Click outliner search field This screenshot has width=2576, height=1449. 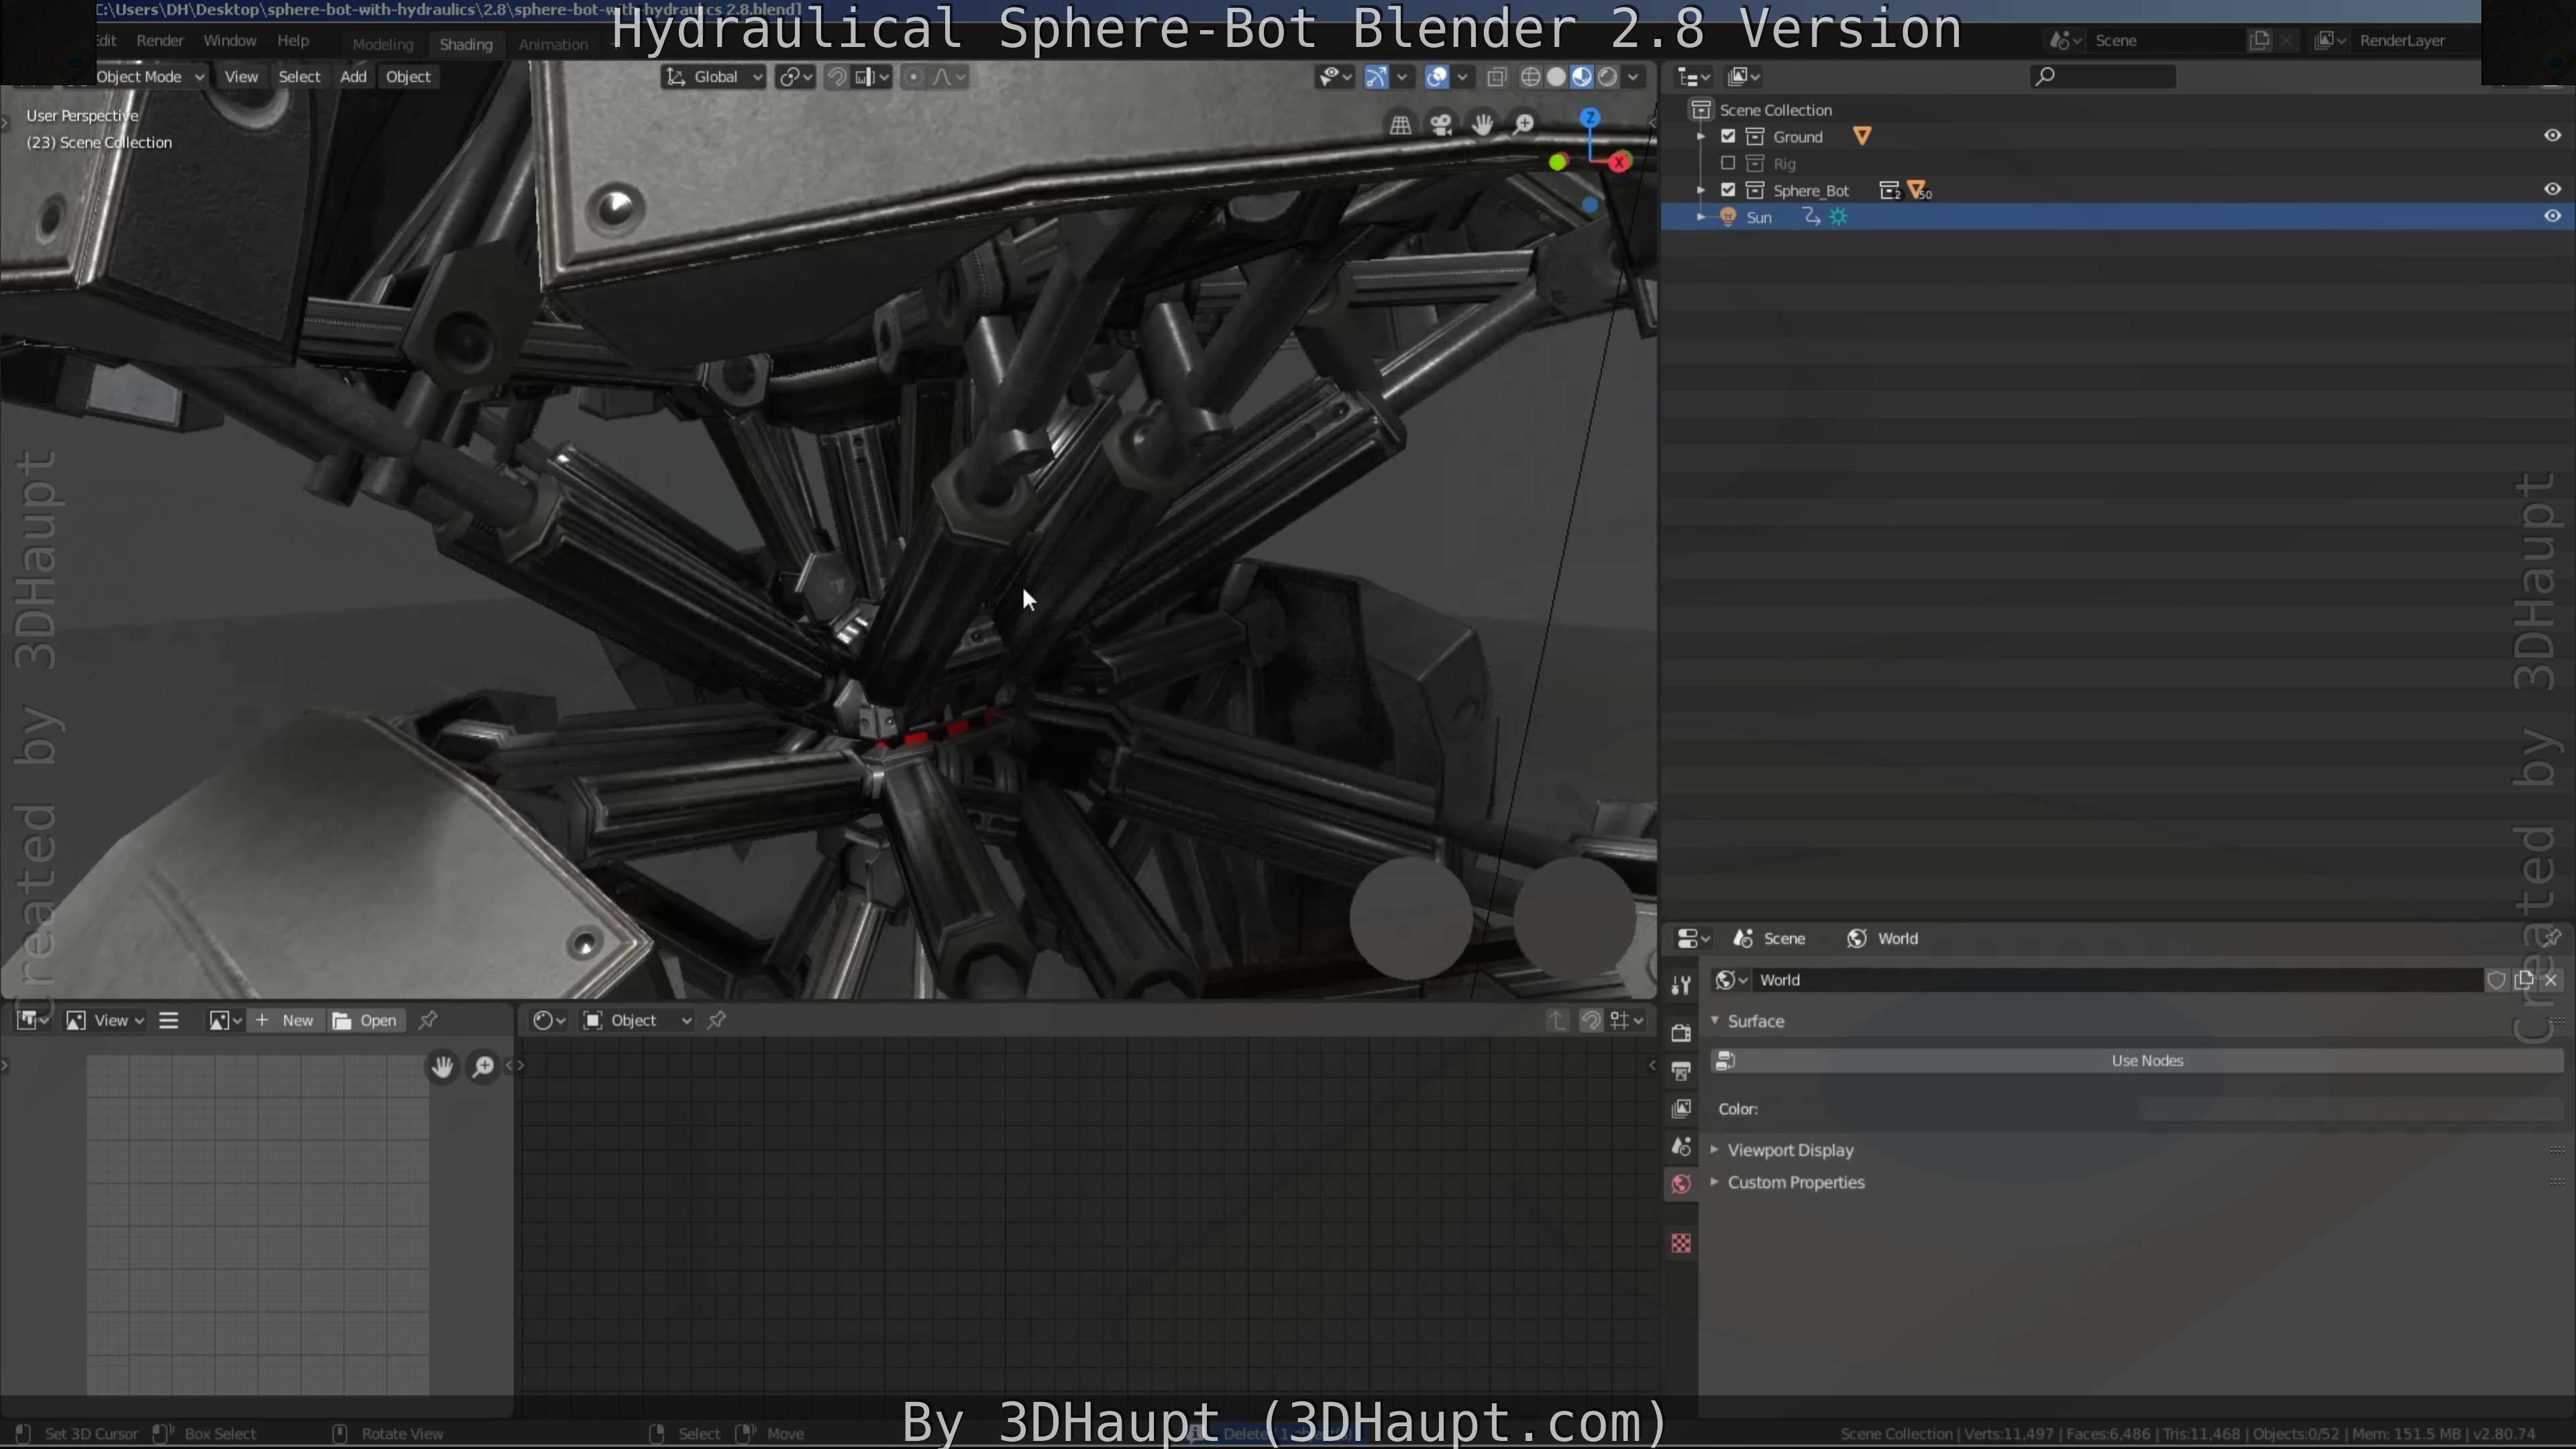coord(2104,77)
